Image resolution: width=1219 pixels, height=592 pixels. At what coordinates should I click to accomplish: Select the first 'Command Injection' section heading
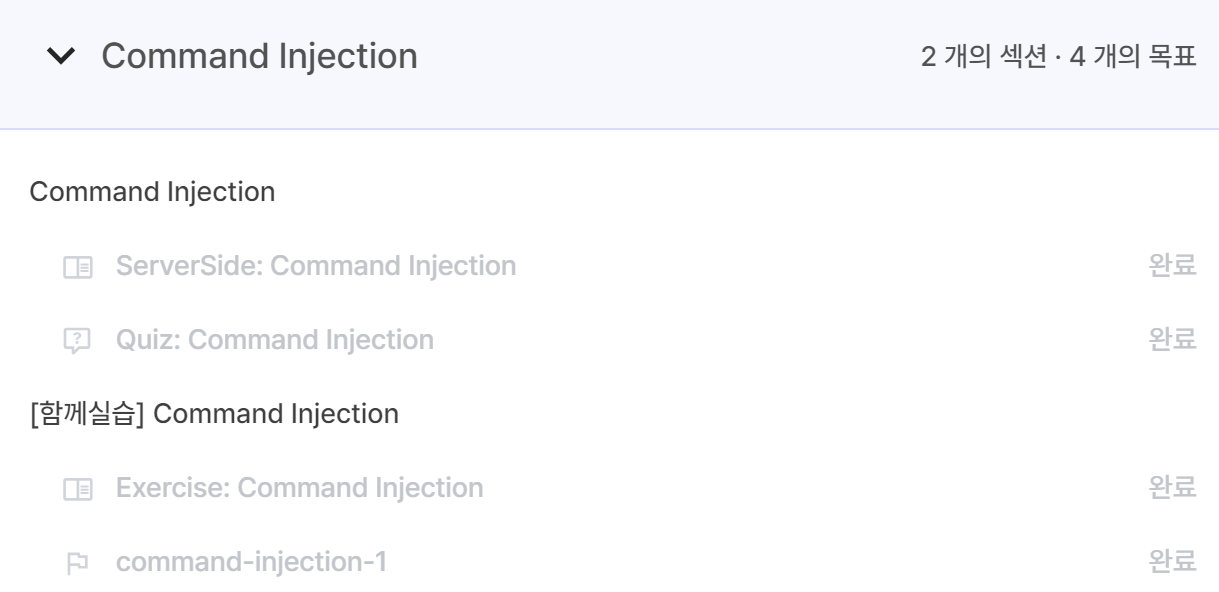(152, 191)
